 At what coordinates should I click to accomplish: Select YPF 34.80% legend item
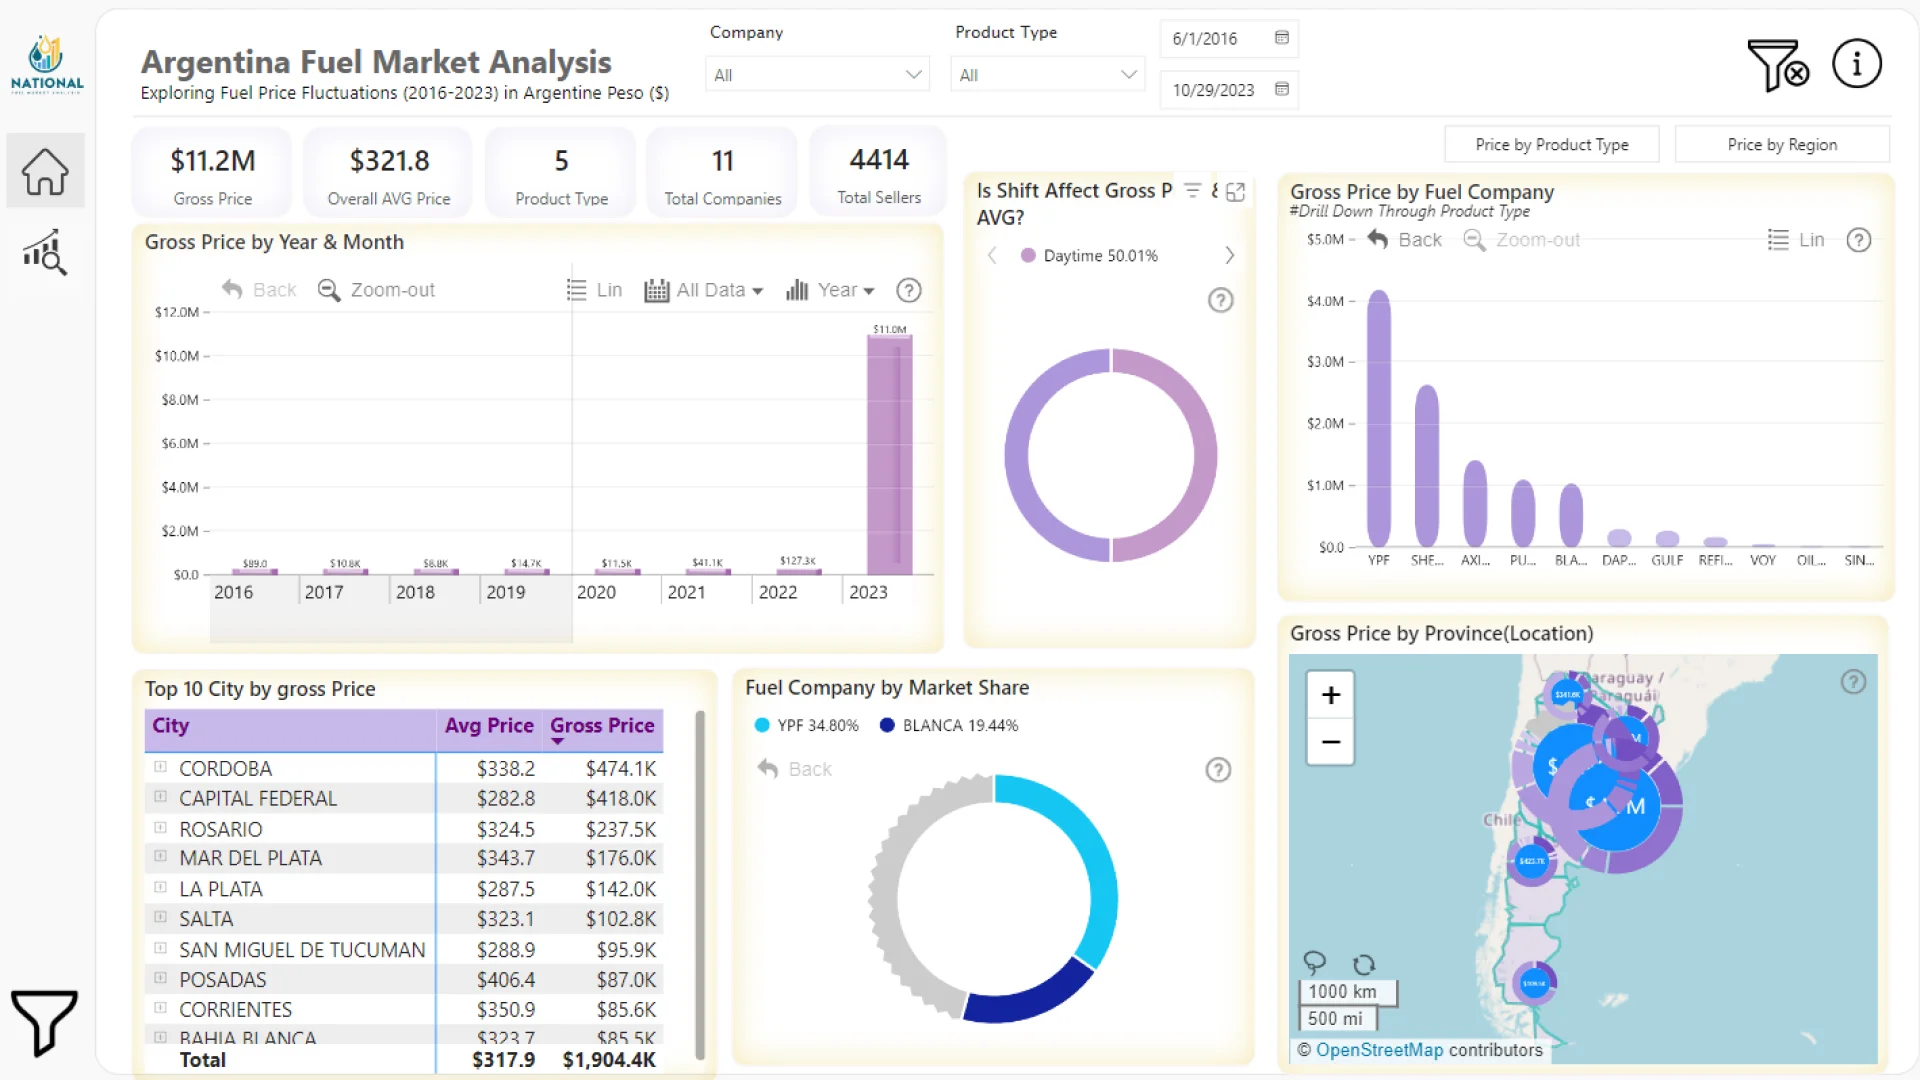(807, 726)
